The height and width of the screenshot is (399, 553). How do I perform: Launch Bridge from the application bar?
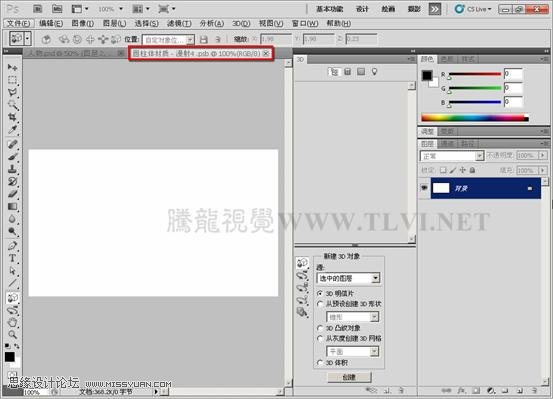tap(38, 9)
